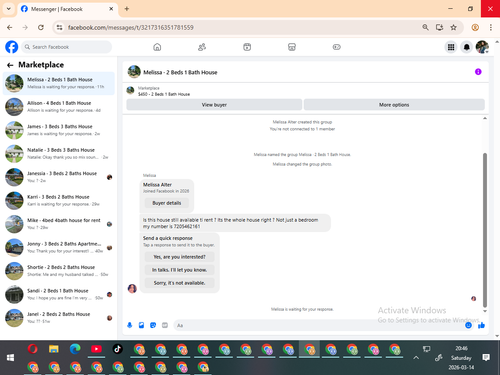Reload the page

pyautogui.click(x=41, y=28)
